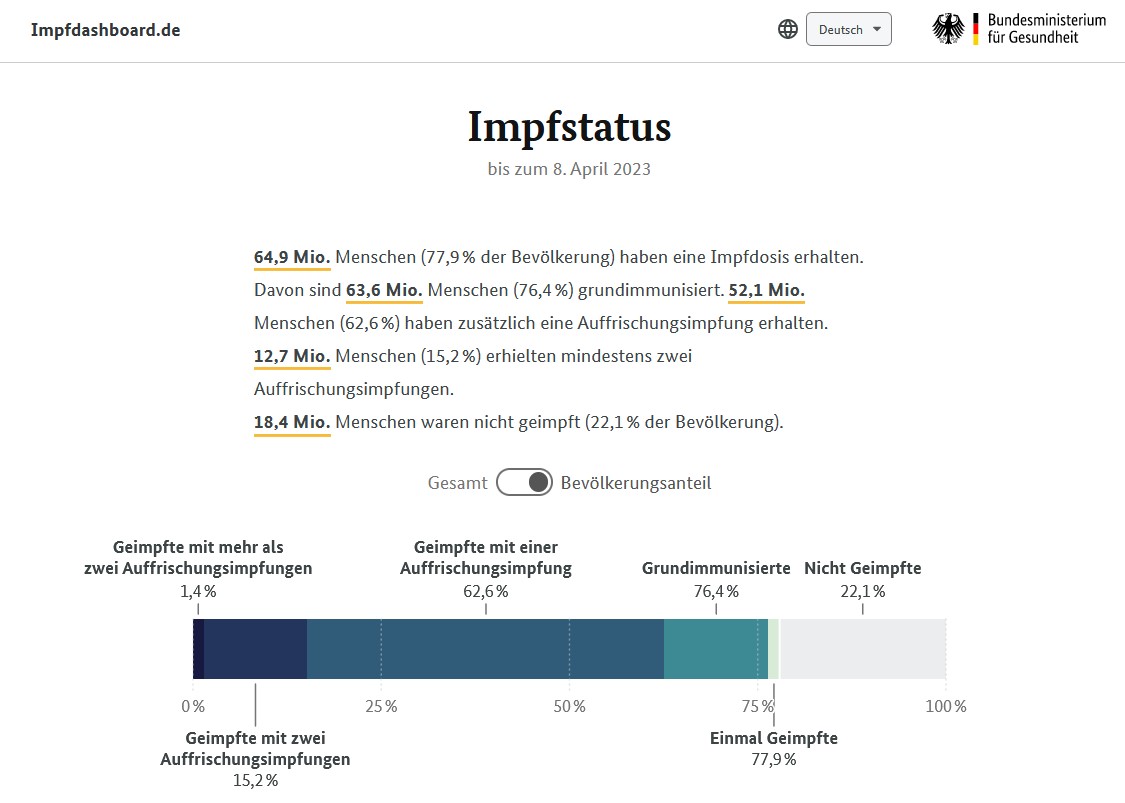1125x803 pixels.
Task: Click Bundesministerium für Gesundheit text logo
Action: point(1046,29)
